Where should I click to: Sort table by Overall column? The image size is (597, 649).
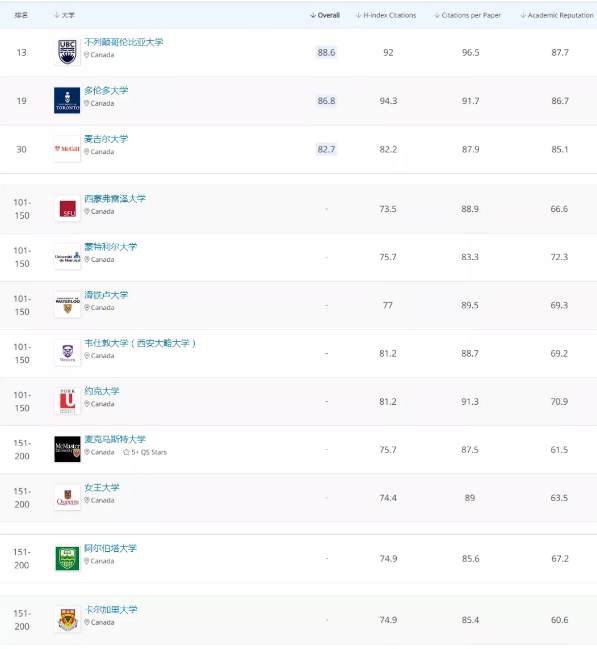click(x=325, y=15)
